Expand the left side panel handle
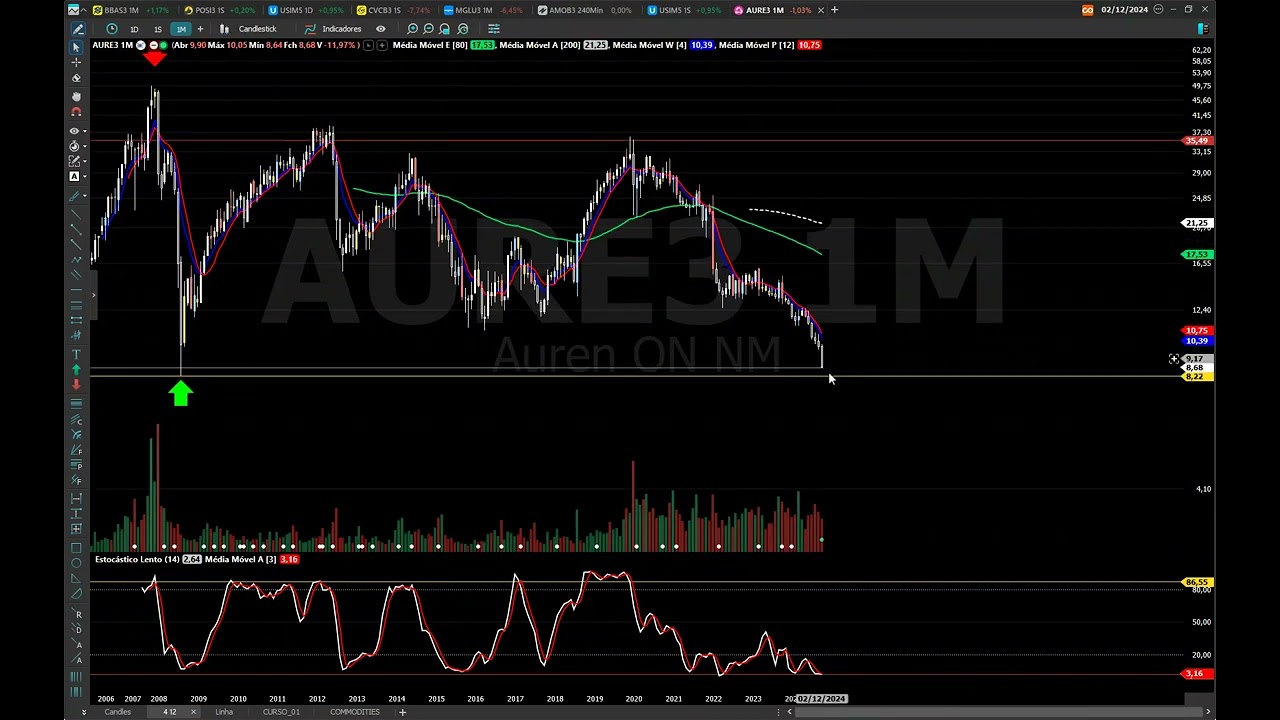Viewport: 1280px width, 720px height. click(x=93, y=295)
